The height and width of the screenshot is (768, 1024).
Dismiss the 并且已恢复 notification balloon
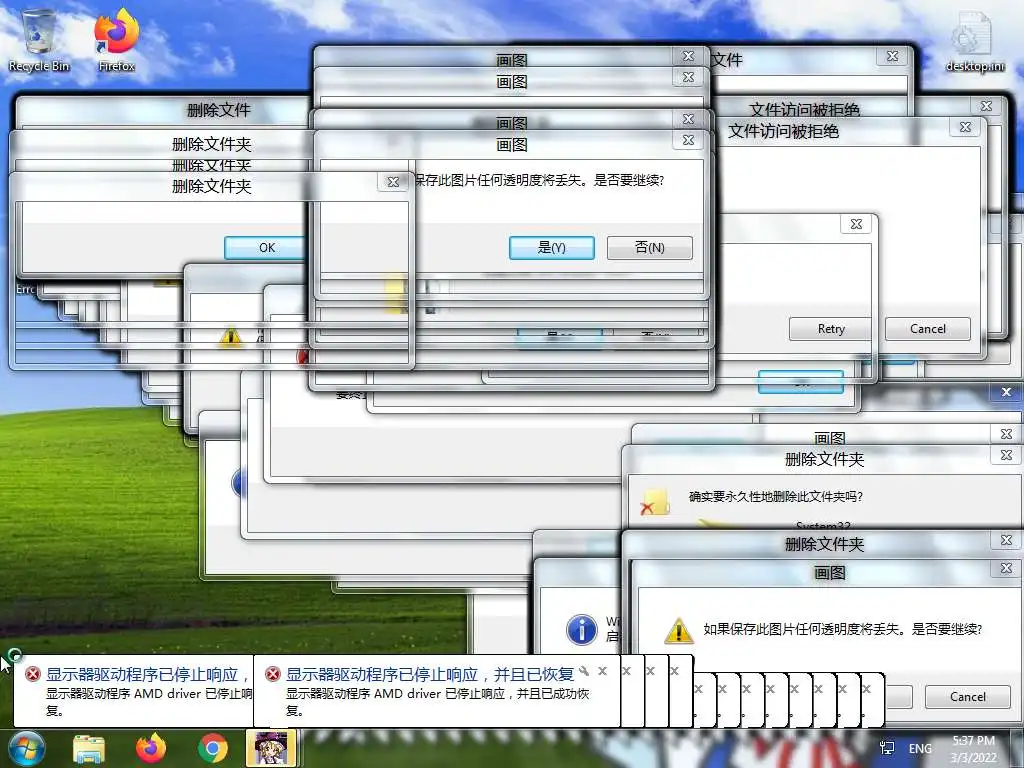click(602, 671)
